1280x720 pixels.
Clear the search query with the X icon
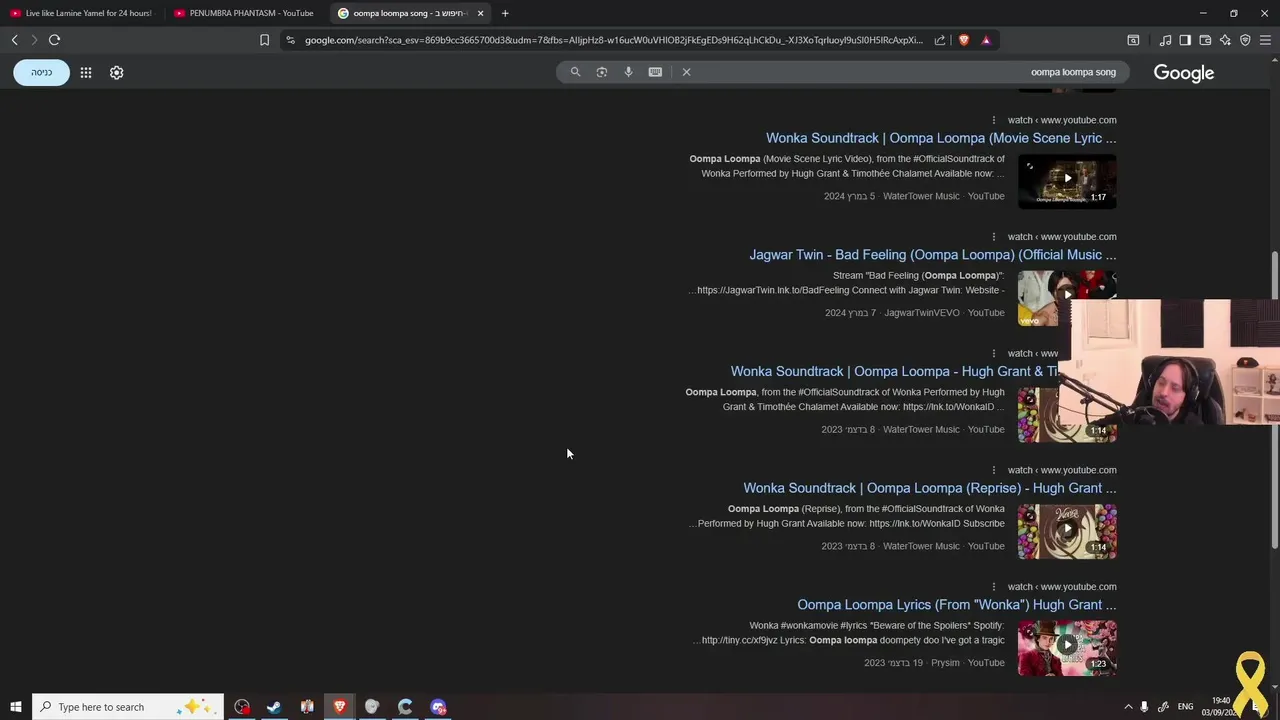[x=686, y=72]
